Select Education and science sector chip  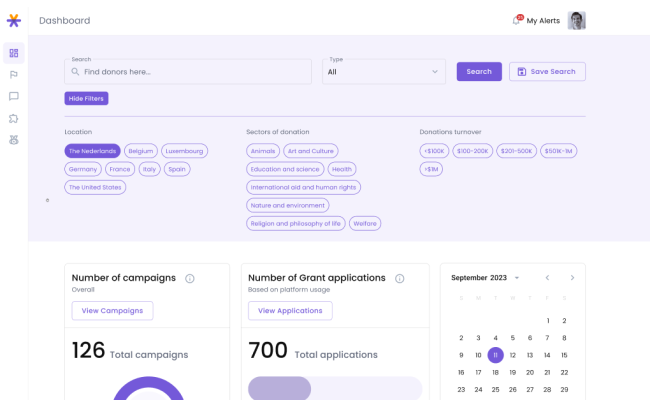[x=285, y=169]
